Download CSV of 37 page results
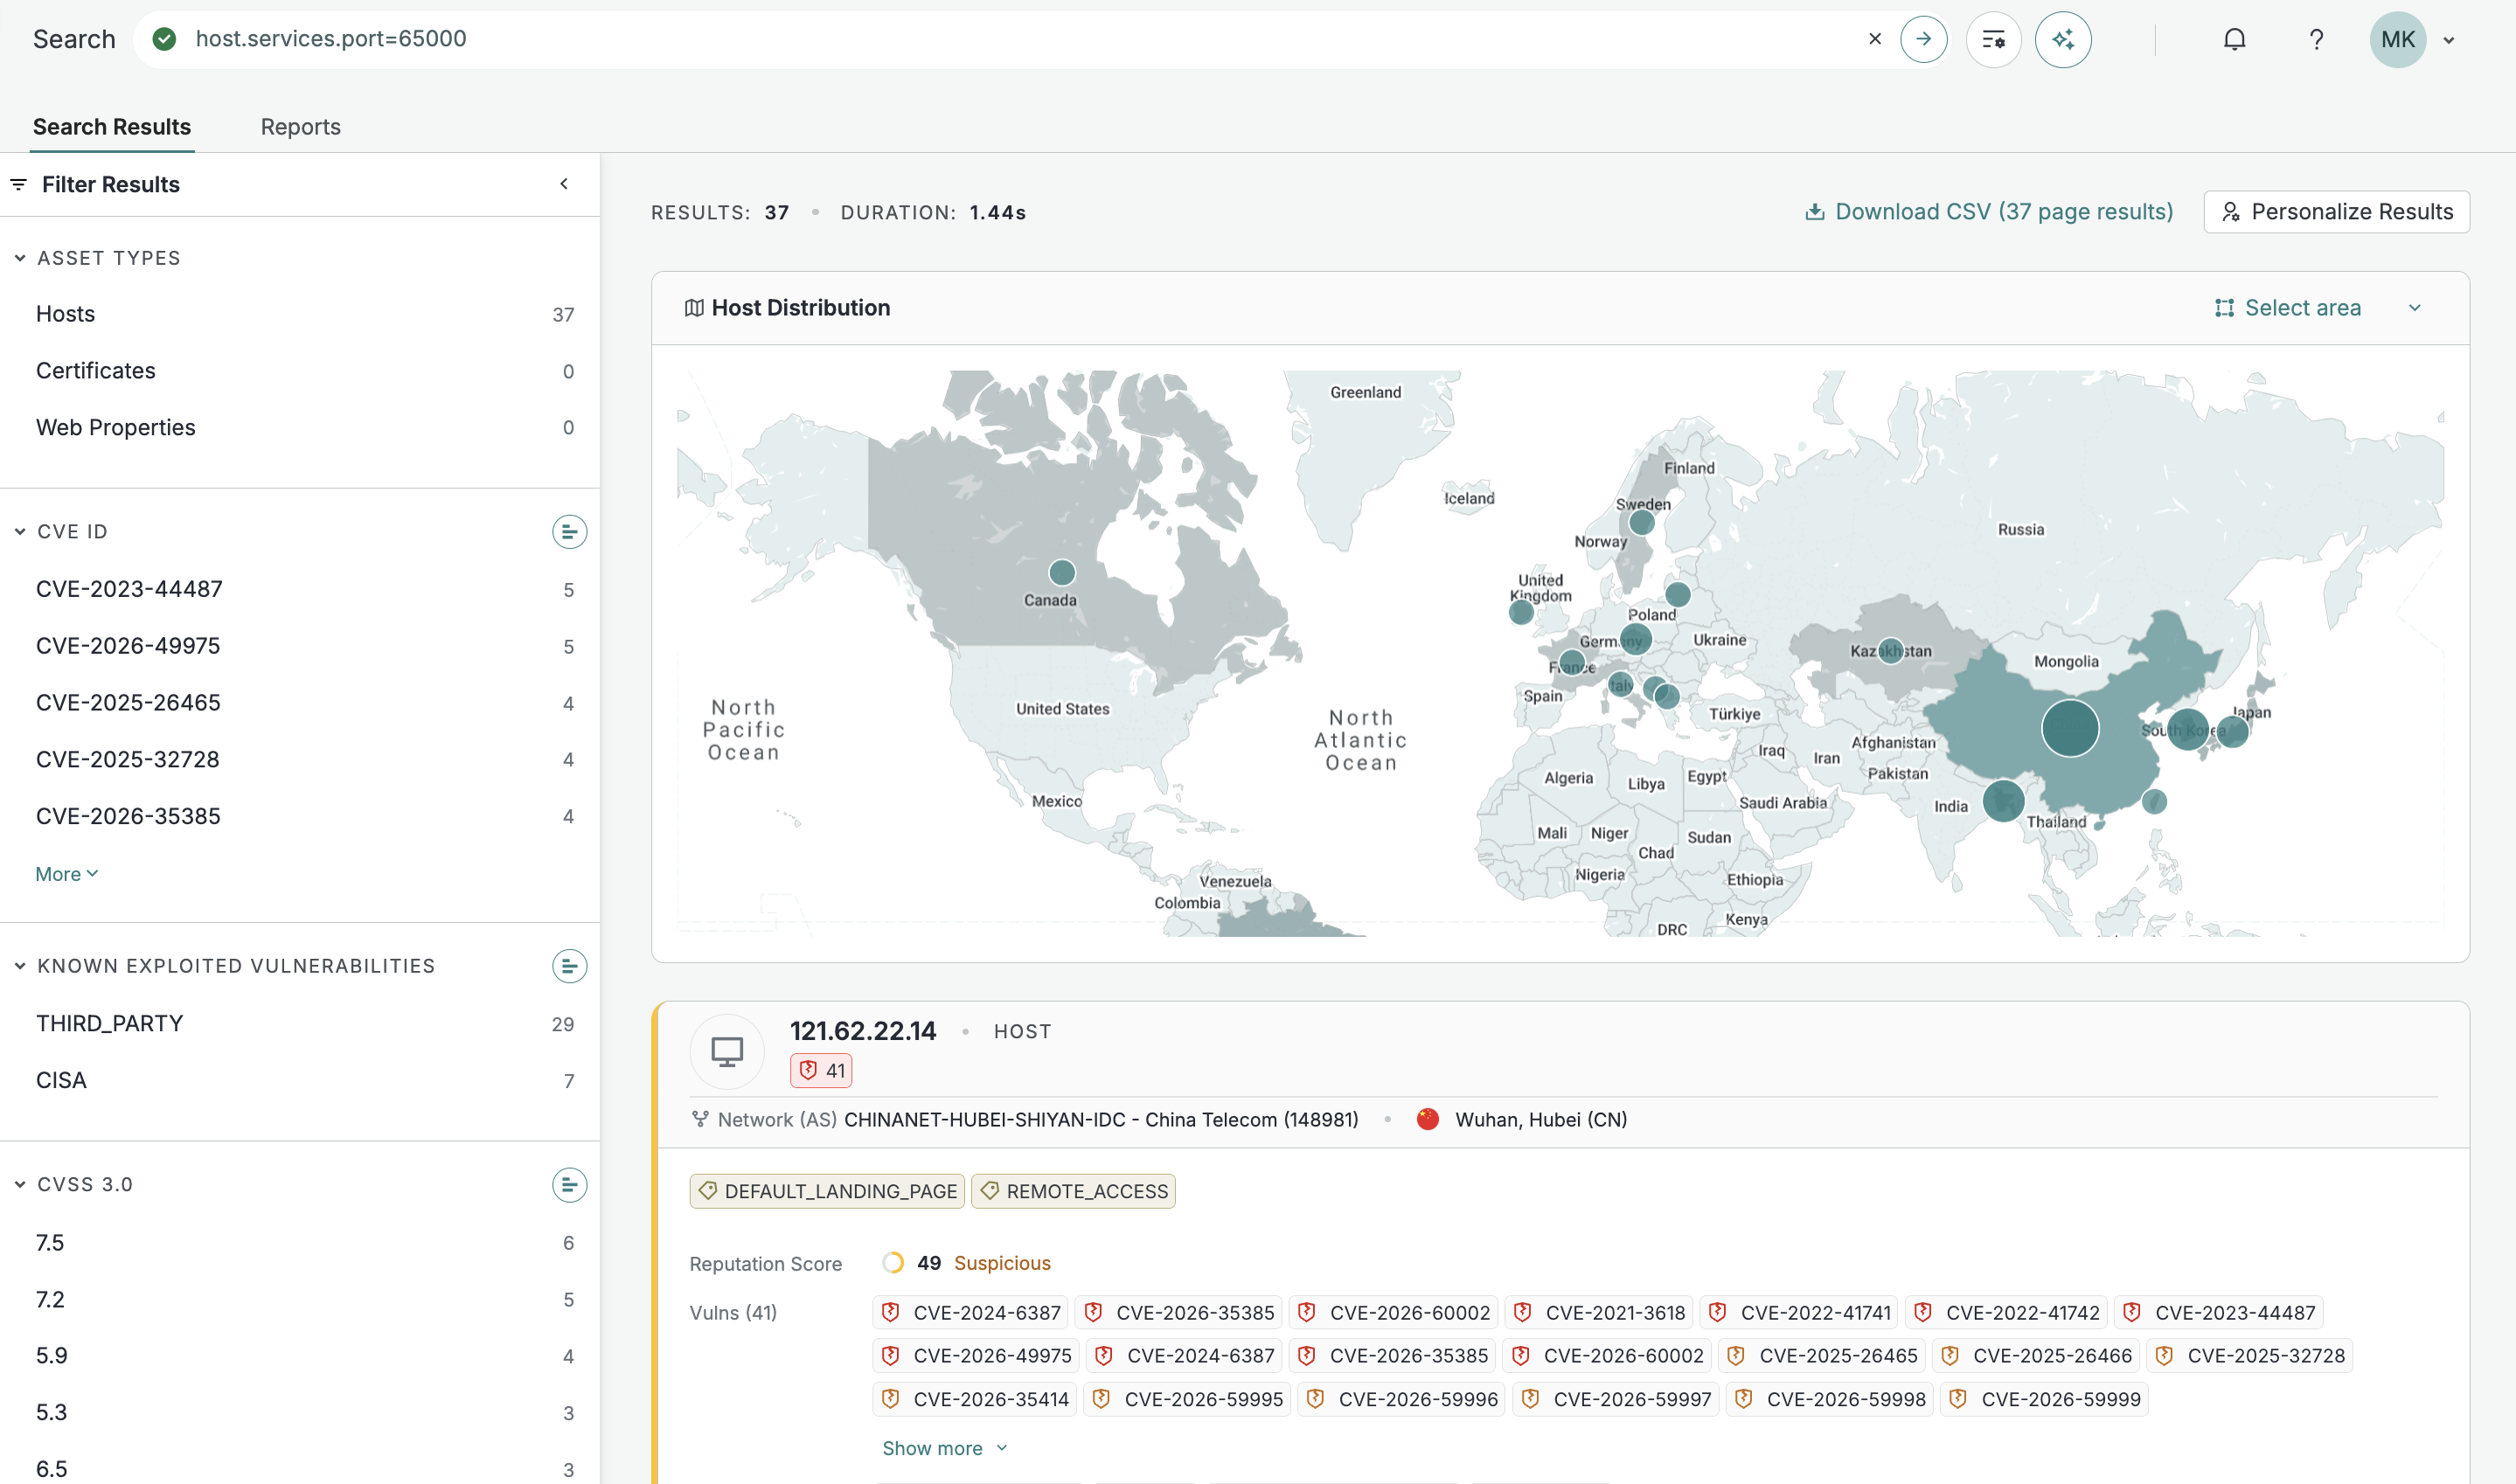2516x1484 pixels. [1989, 212]
